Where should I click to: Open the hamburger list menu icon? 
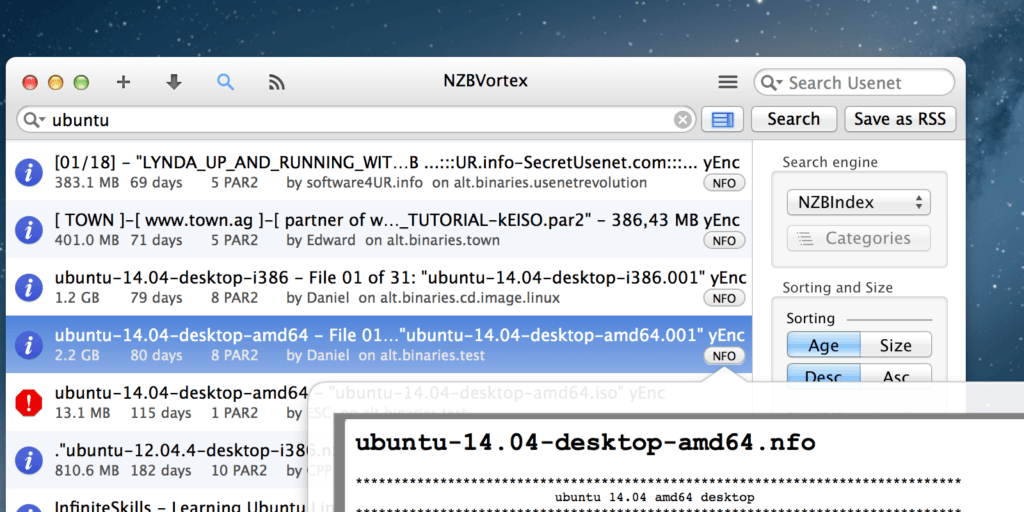tap(728, 83)
